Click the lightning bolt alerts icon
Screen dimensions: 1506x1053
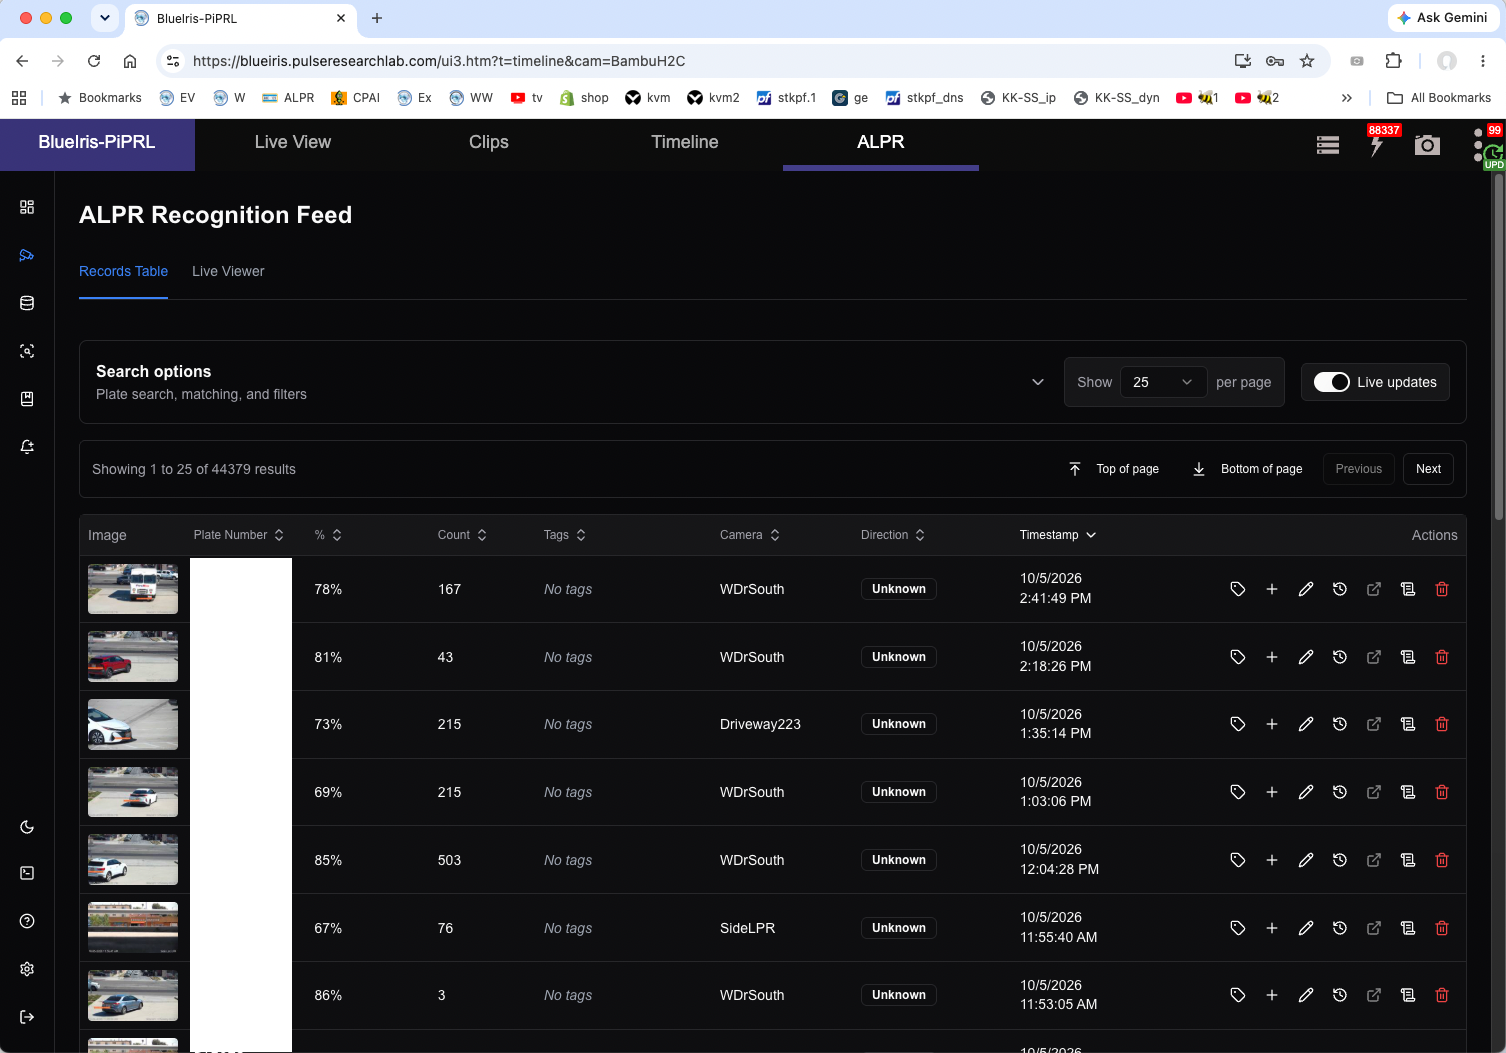click(x=1377, y=145)
